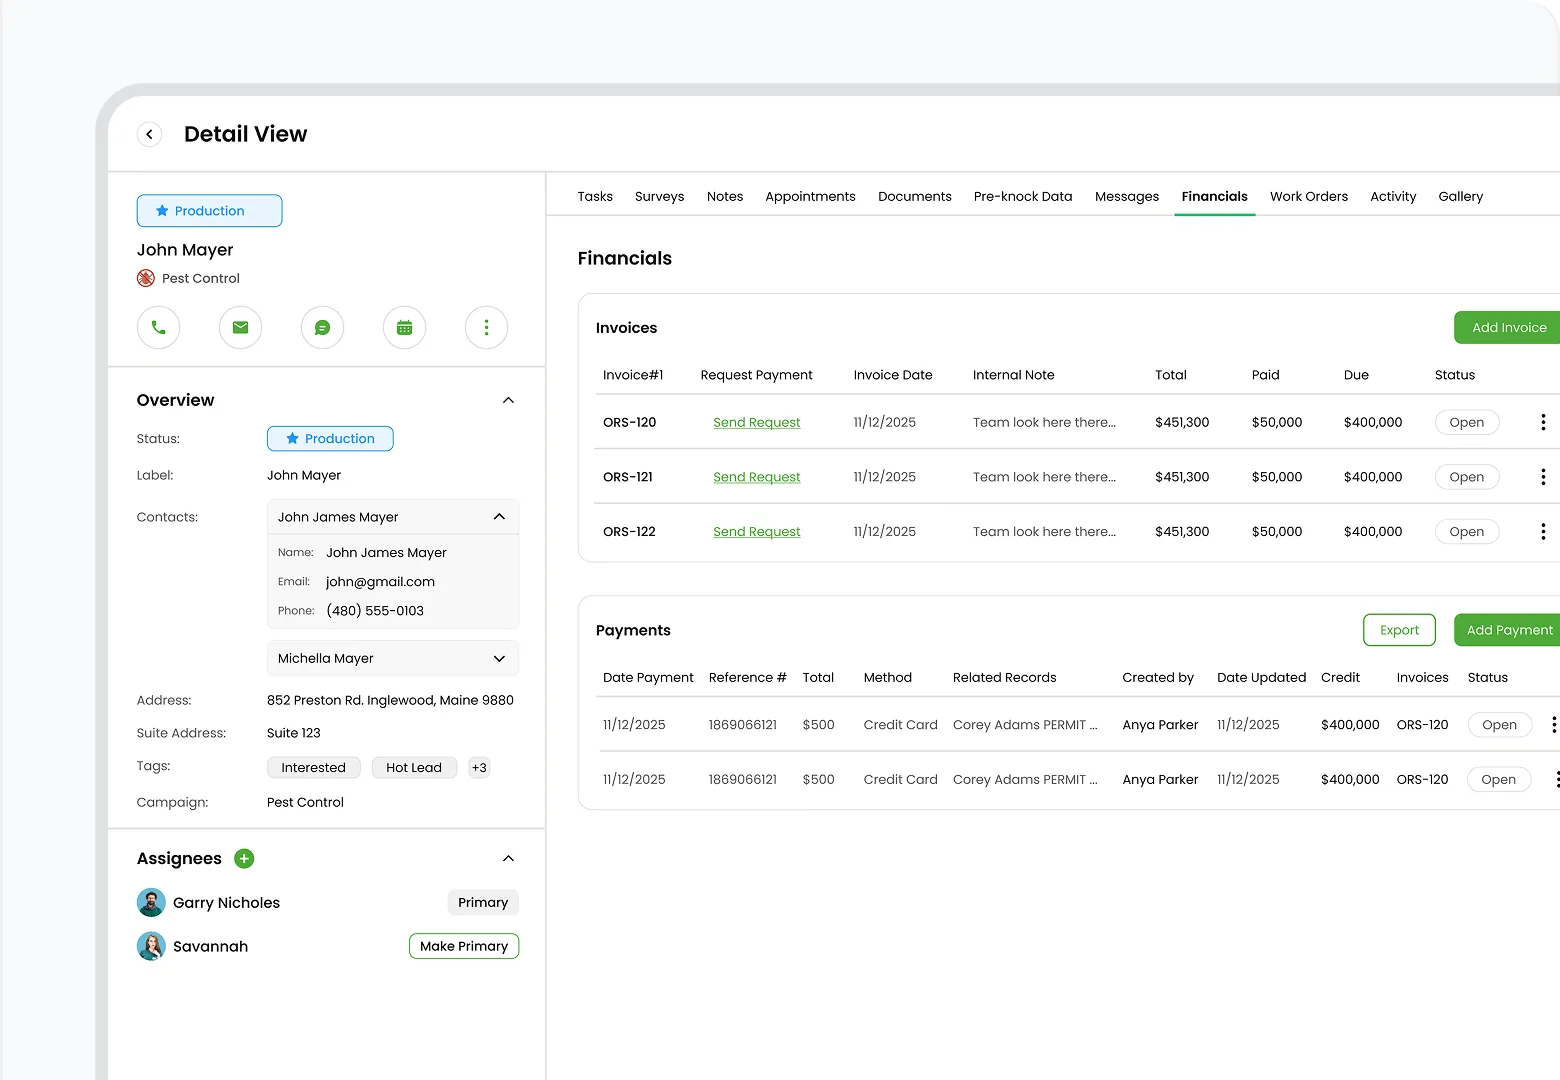1560x1080 pixels.
Task: Click Open status for invoice ORS-121
Action: click(x=1467, y=477)
